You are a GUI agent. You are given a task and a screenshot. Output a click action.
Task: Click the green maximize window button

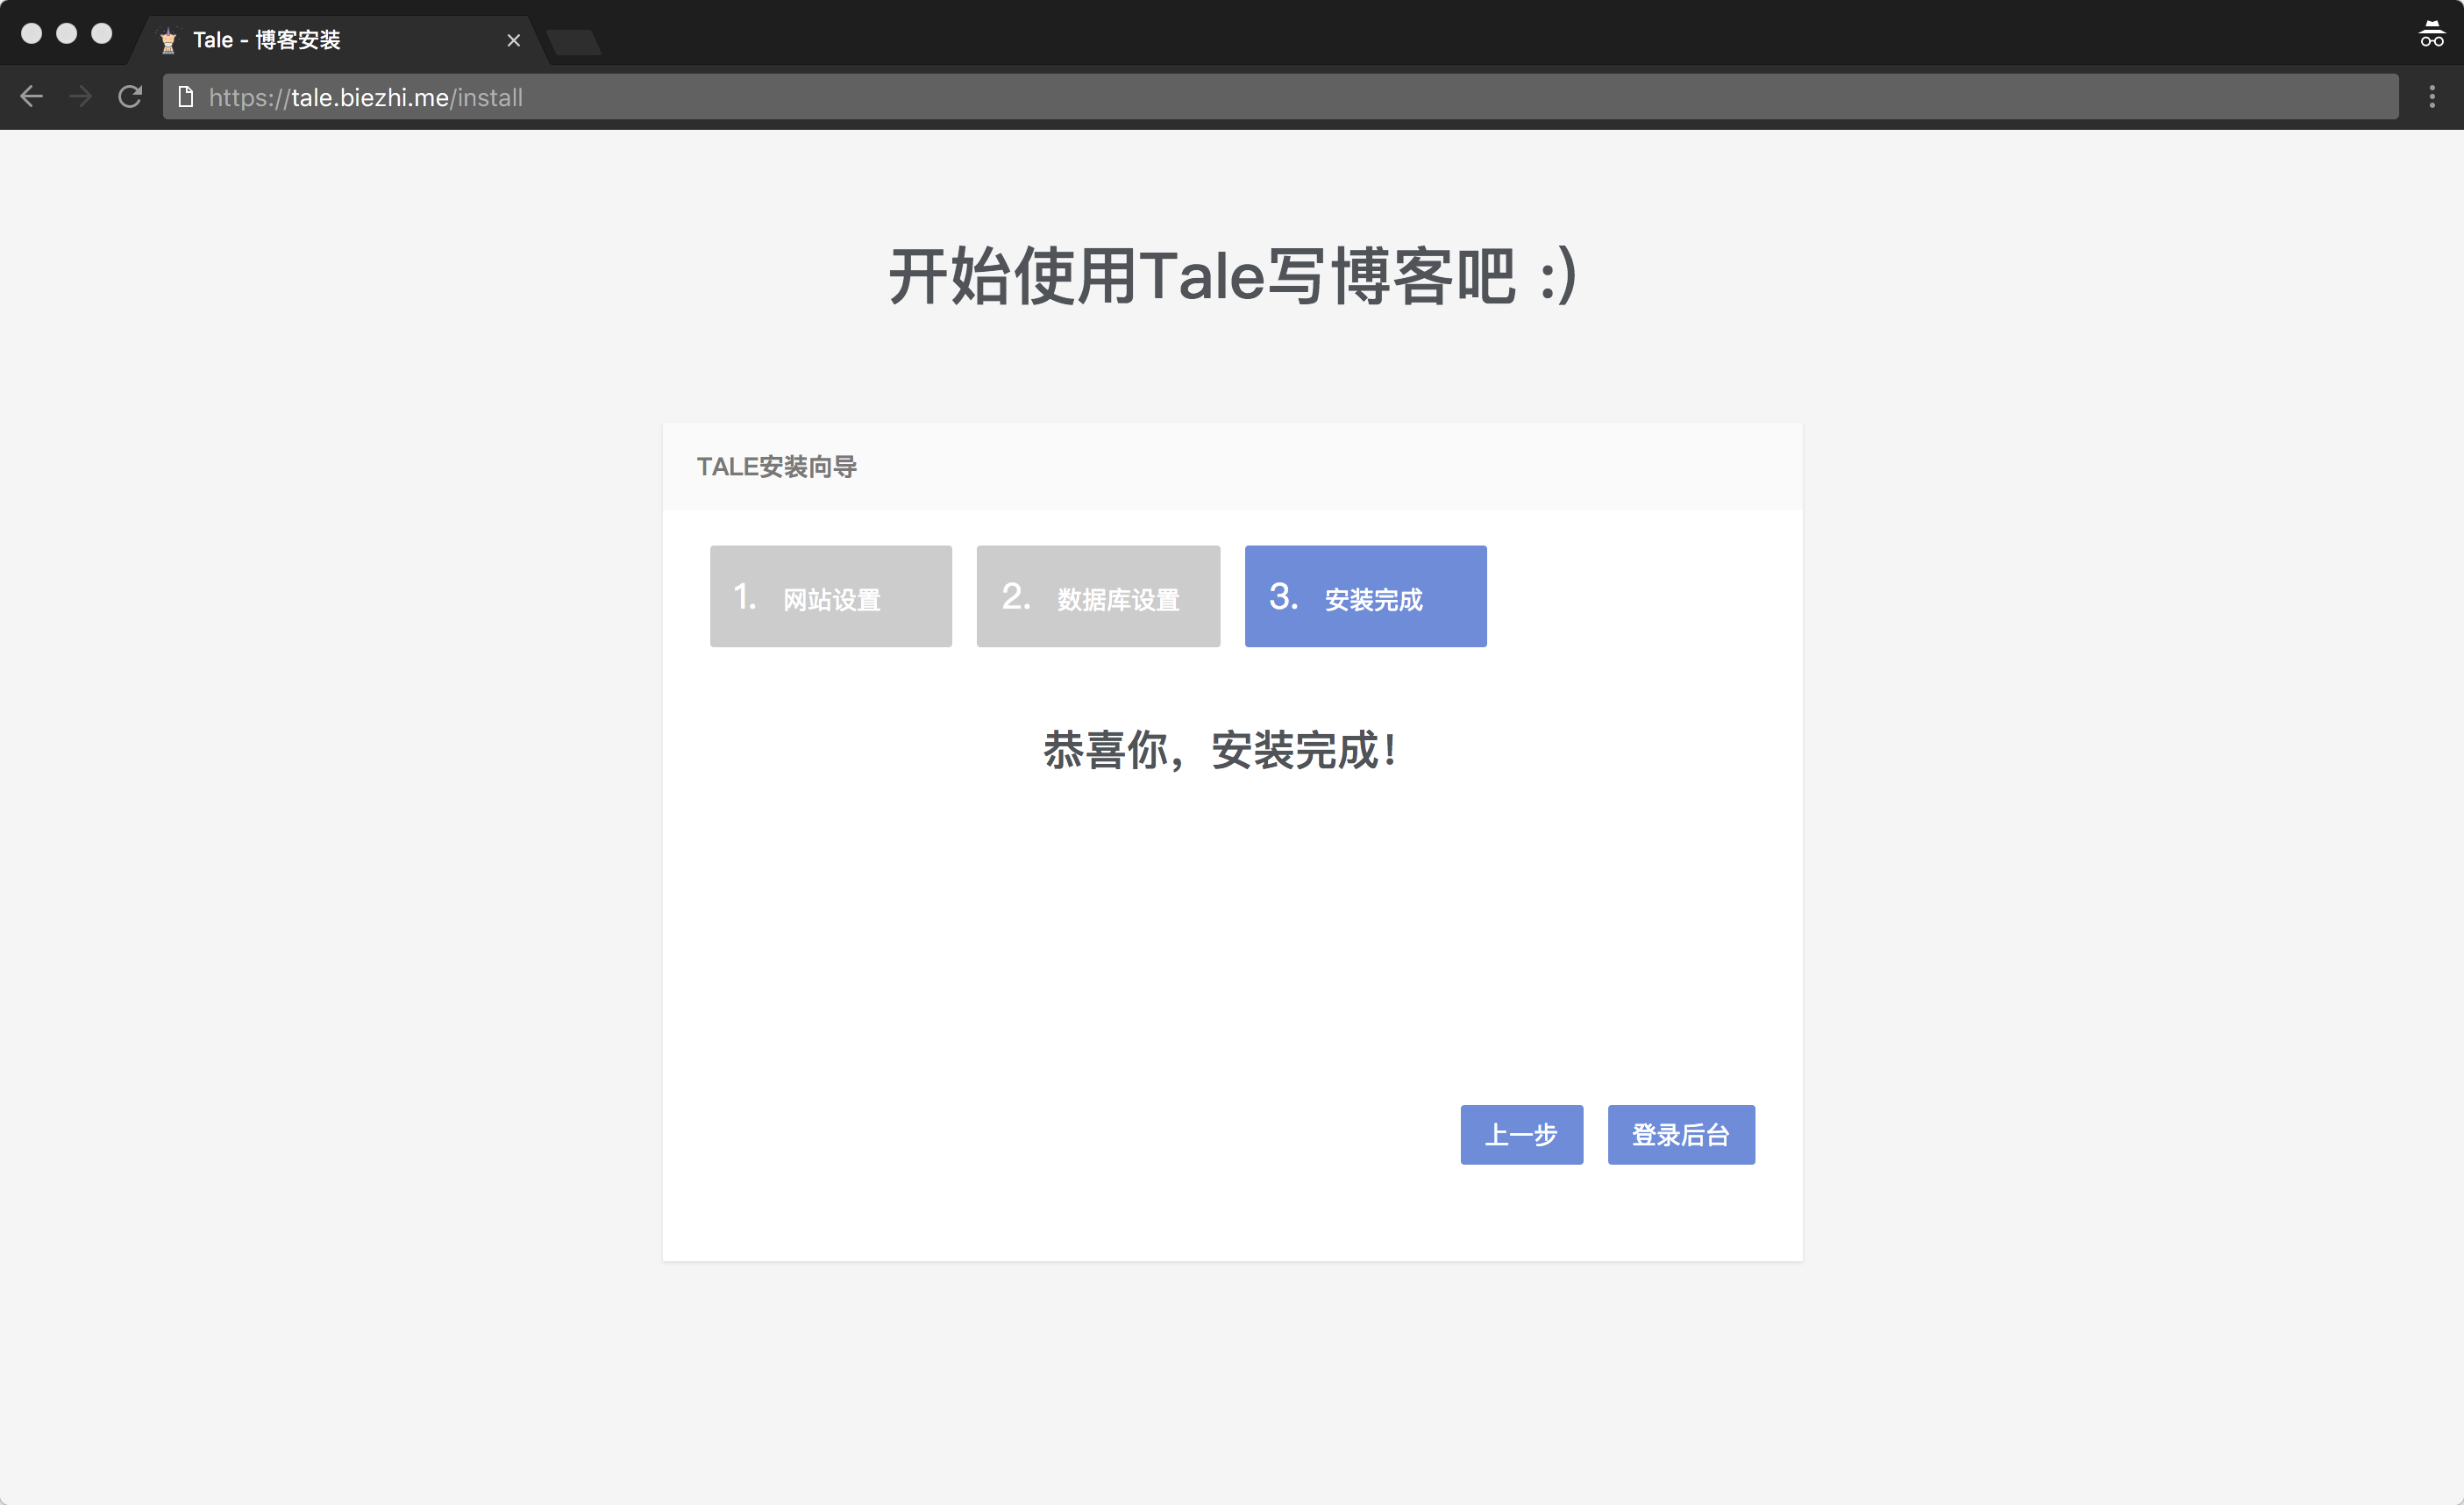[102, 34]
